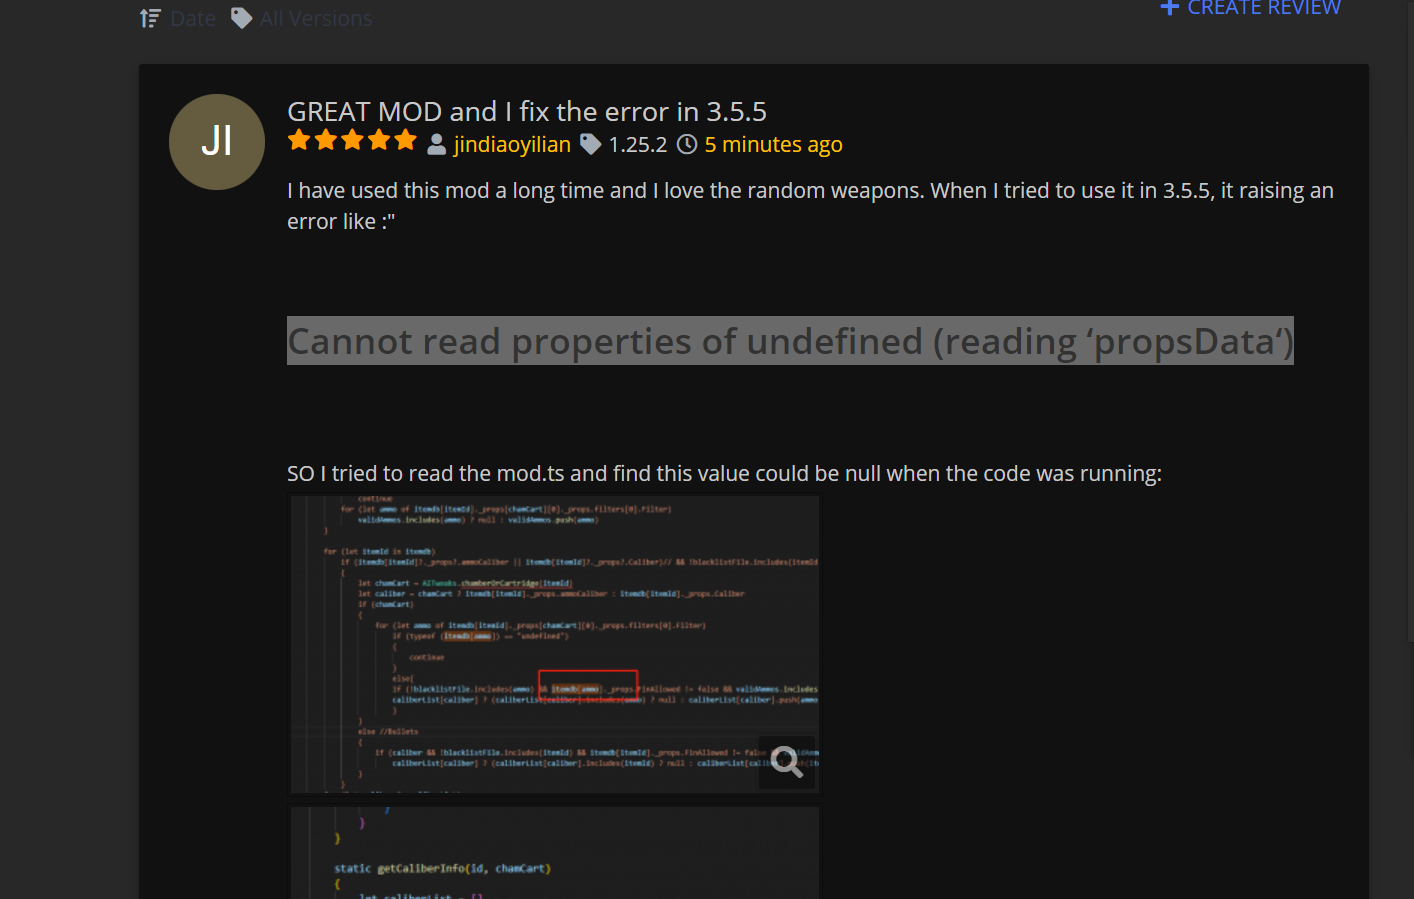
Task: Click the person icon before jindiaoyilian
Action: 437,145
